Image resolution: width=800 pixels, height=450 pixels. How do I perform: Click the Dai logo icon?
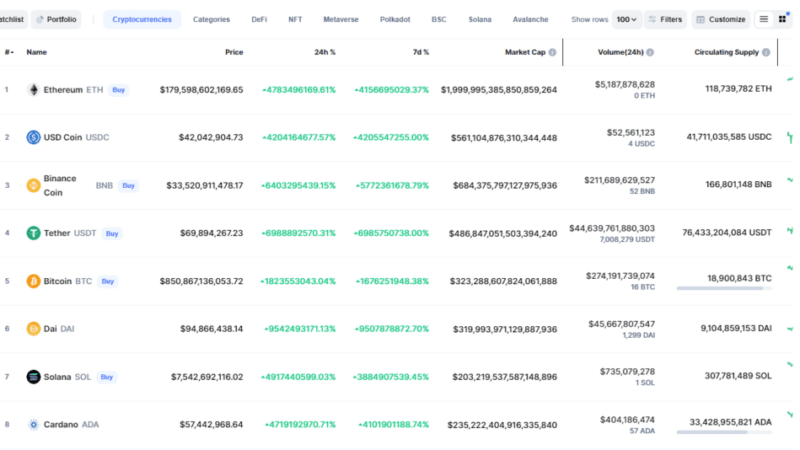tap(33, 329)
